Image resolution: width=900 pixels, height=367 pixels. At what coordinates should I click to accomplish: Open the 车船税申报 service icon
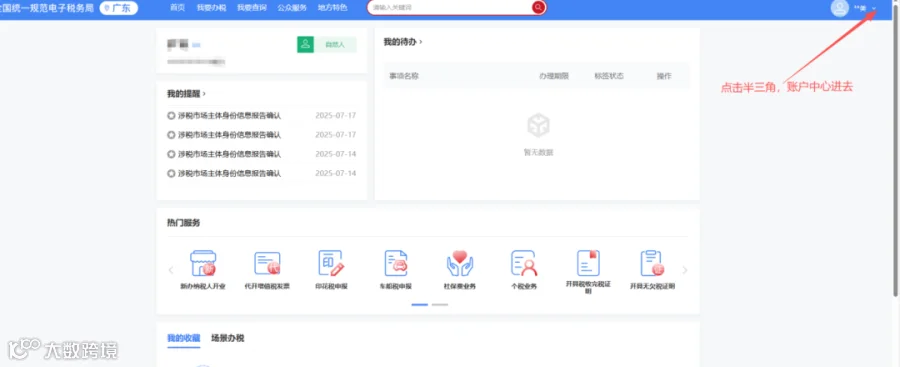(x=395, y=264)
